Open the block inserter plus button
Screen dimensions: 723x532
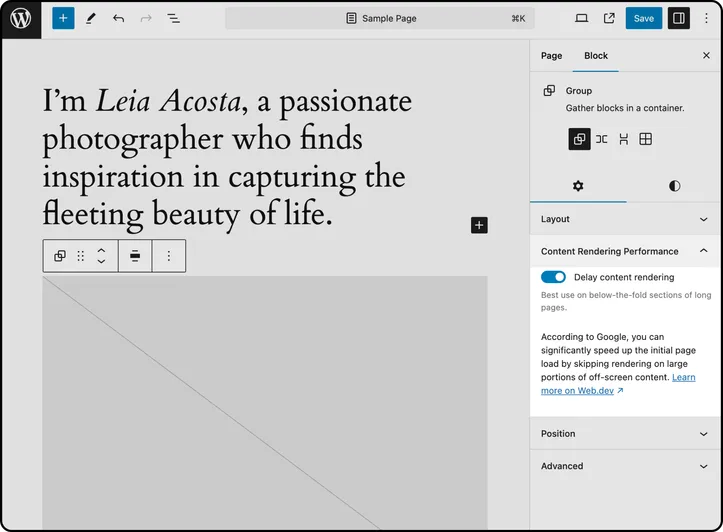(63, 18)
